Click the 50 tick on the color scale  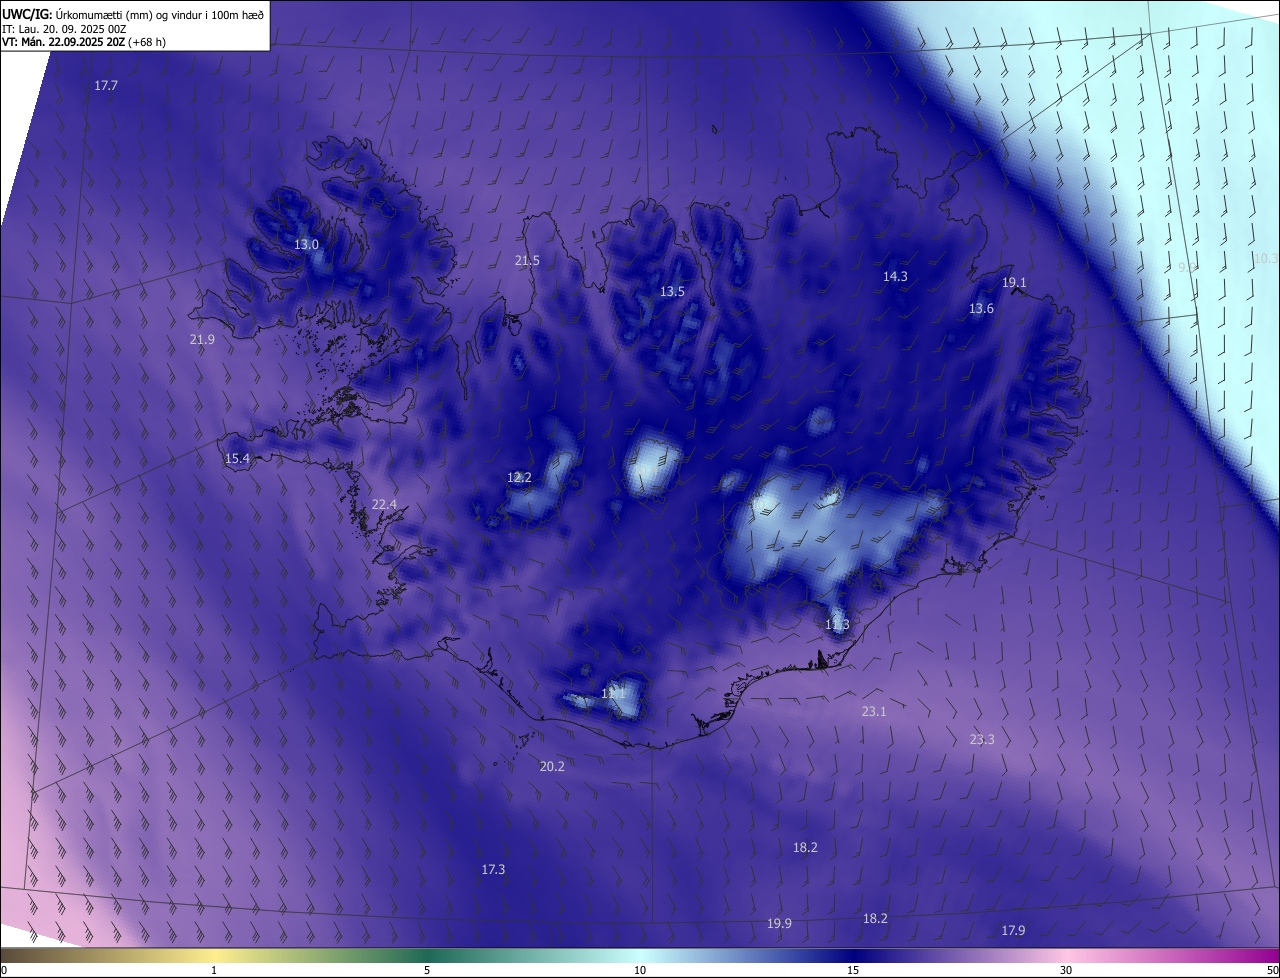[x=1272, y=970]
